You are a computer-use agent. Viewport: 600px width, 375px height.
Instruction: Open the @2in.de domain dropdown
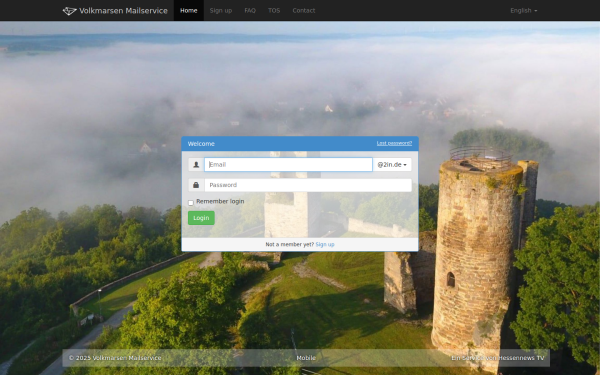392,165
